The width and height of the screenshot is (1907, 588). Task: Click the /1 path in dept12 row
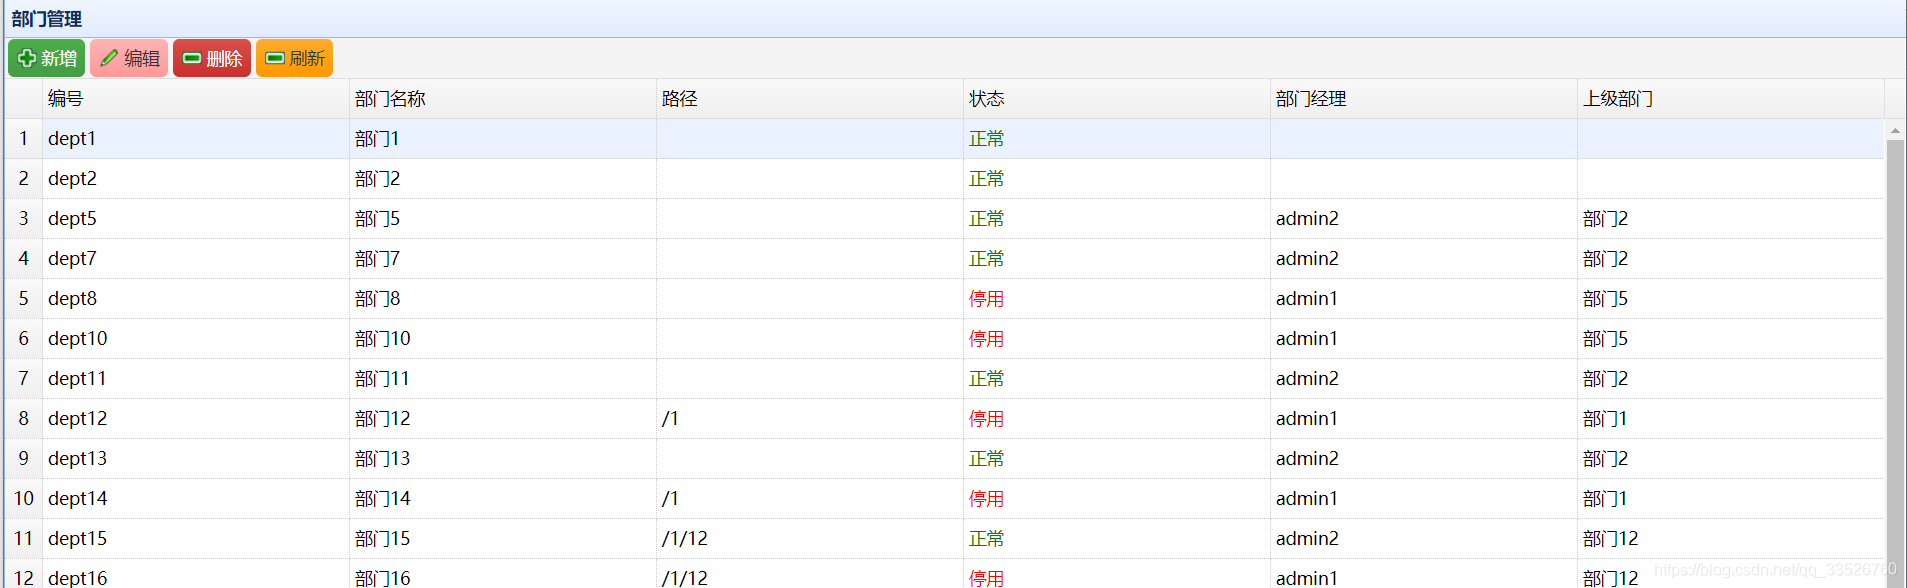coord(670,419)
